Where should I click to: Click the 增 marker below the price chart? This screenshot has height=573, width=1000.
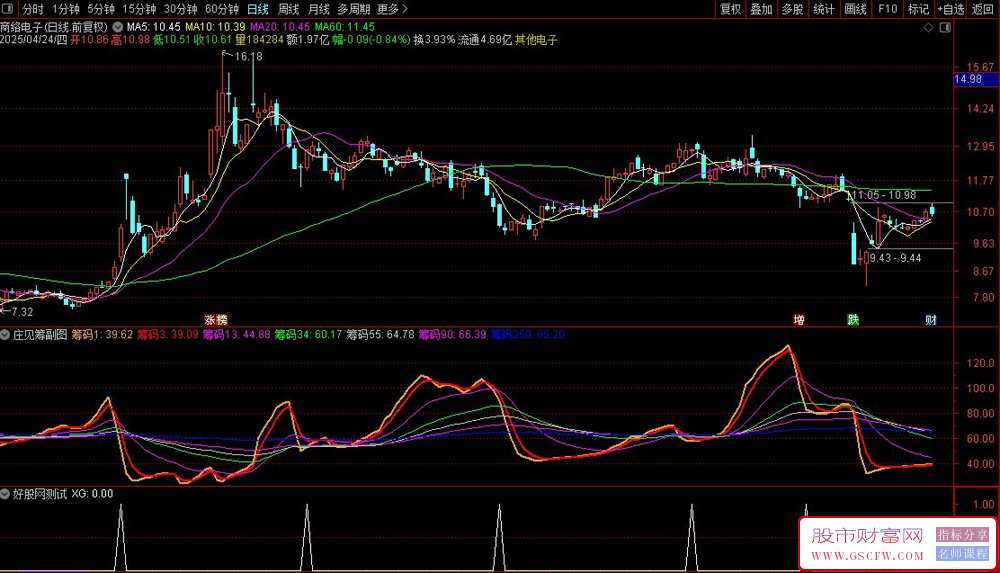click(799, 320)
